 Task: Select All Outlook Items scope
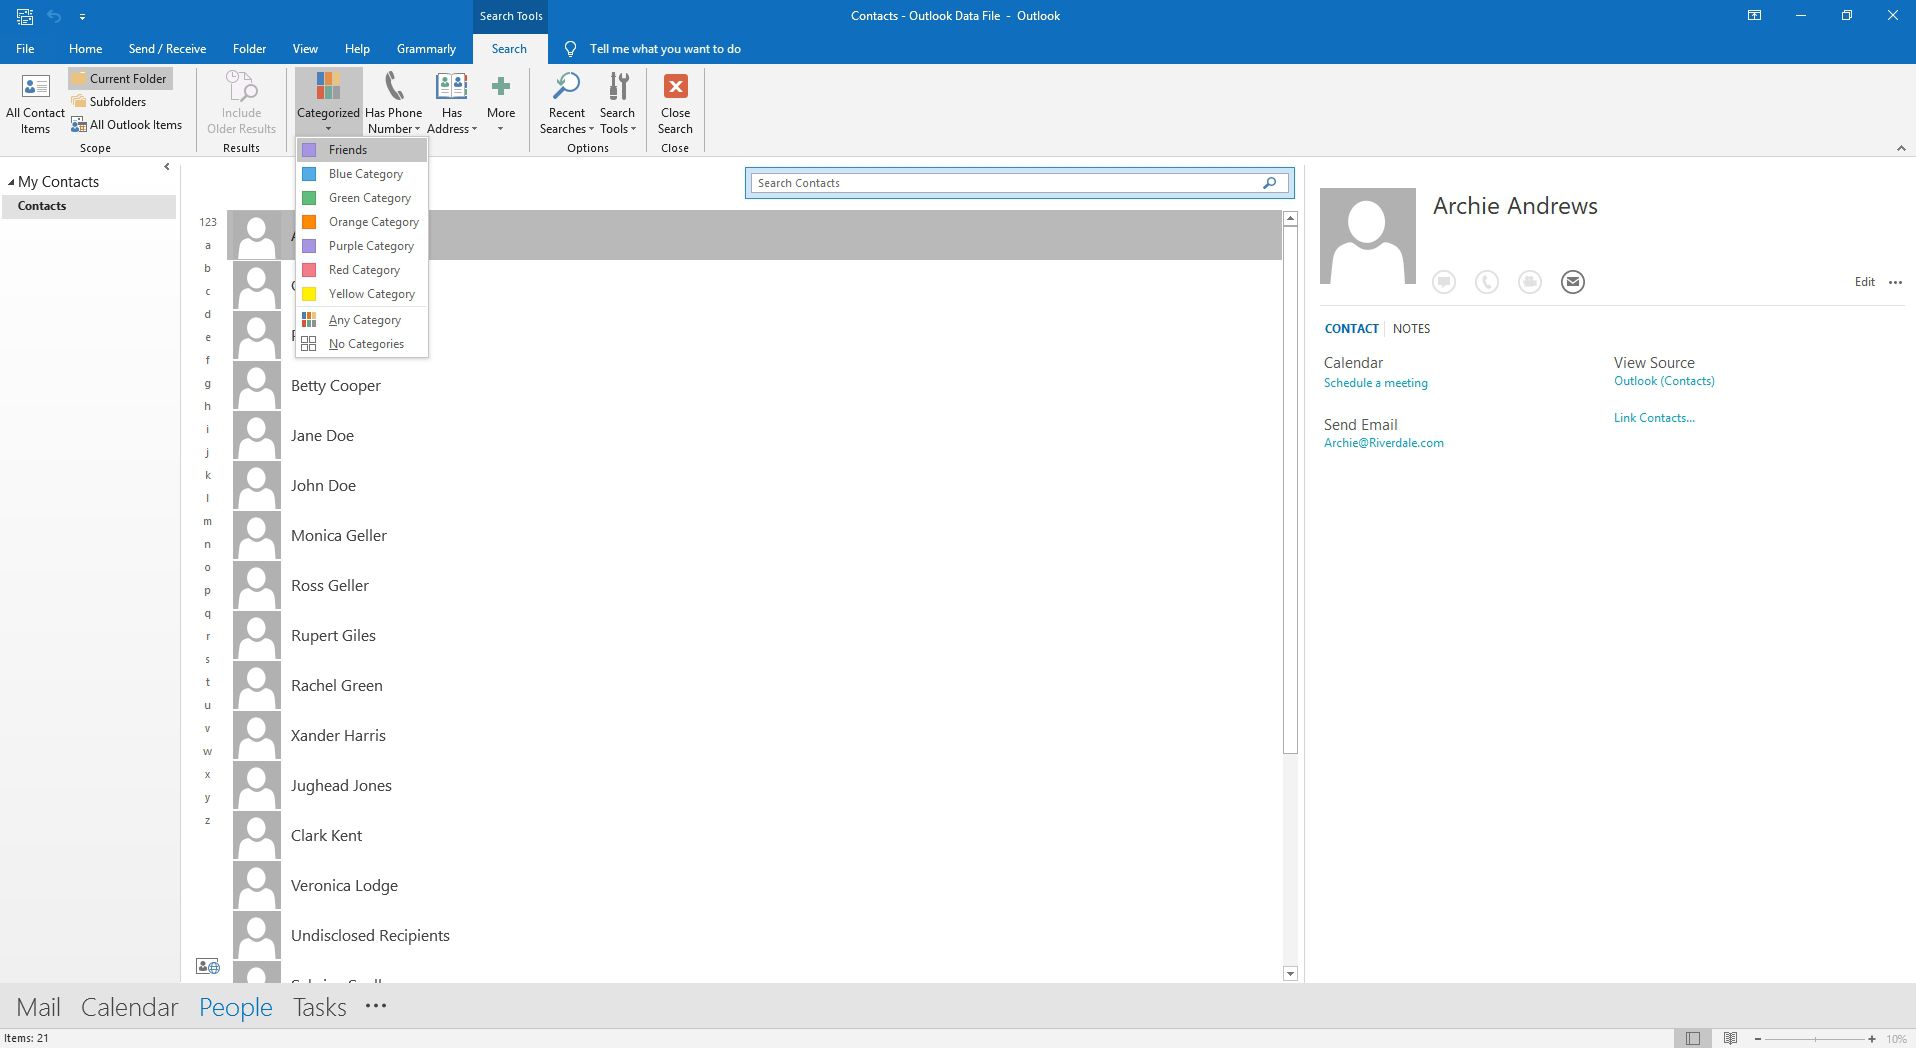pos(126,125)
